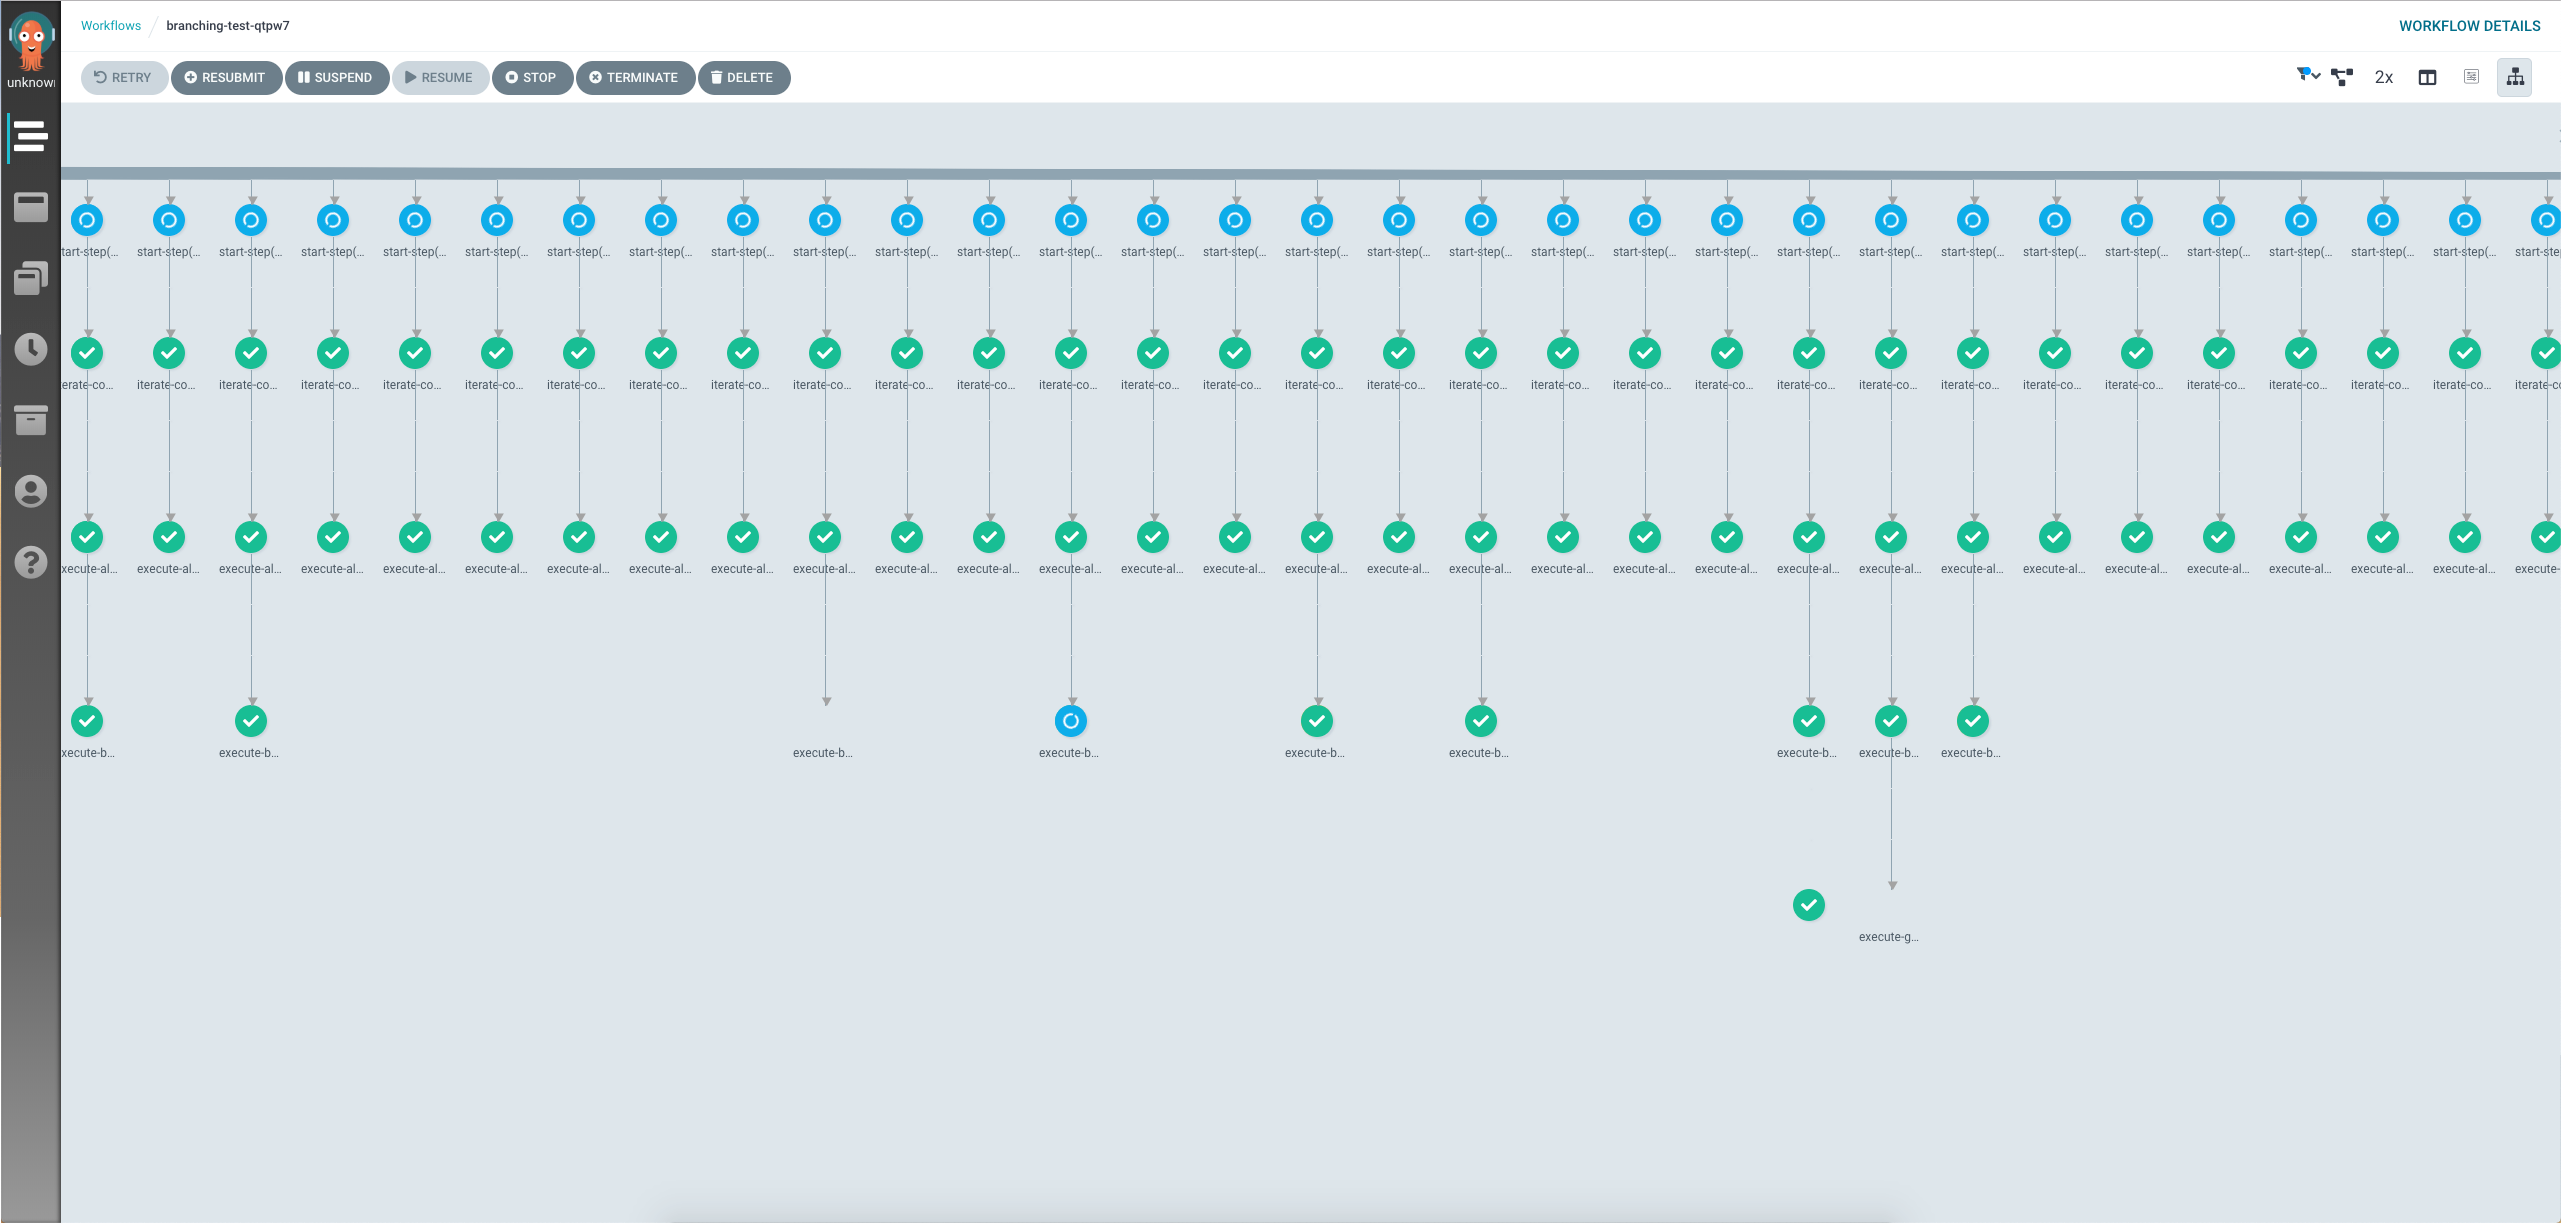Enable the node filter toggle
The width and height of the screenshot is (2561, 1223).
[x=2303, y=75]
